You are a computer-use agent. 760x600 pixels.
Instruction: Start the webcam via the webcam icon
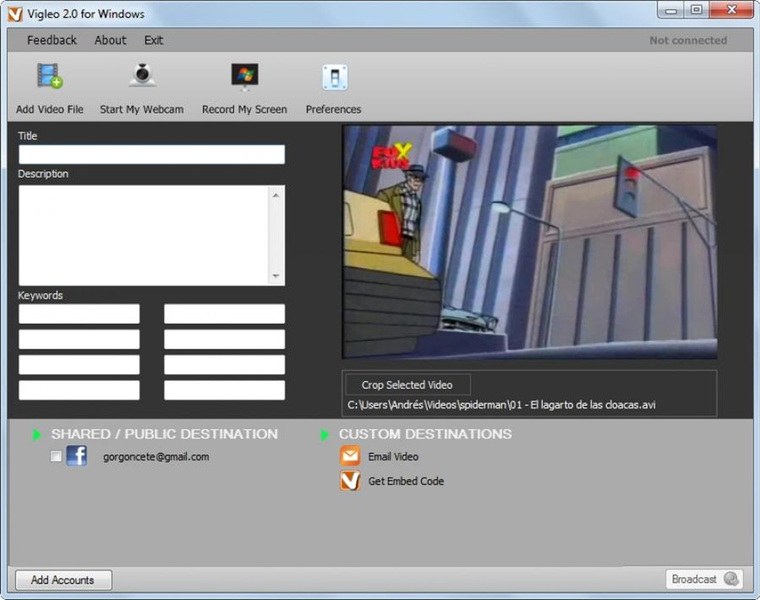tap(142, 75)
